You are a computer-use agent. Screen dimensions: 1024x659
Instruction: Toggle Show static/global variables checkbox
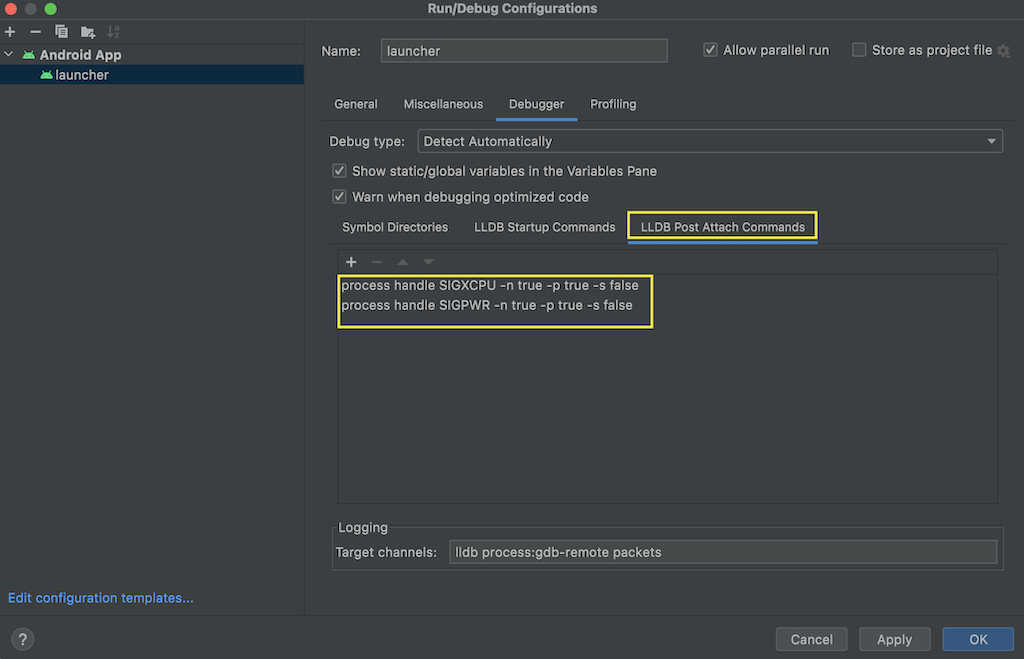click(x=339, y=171)
